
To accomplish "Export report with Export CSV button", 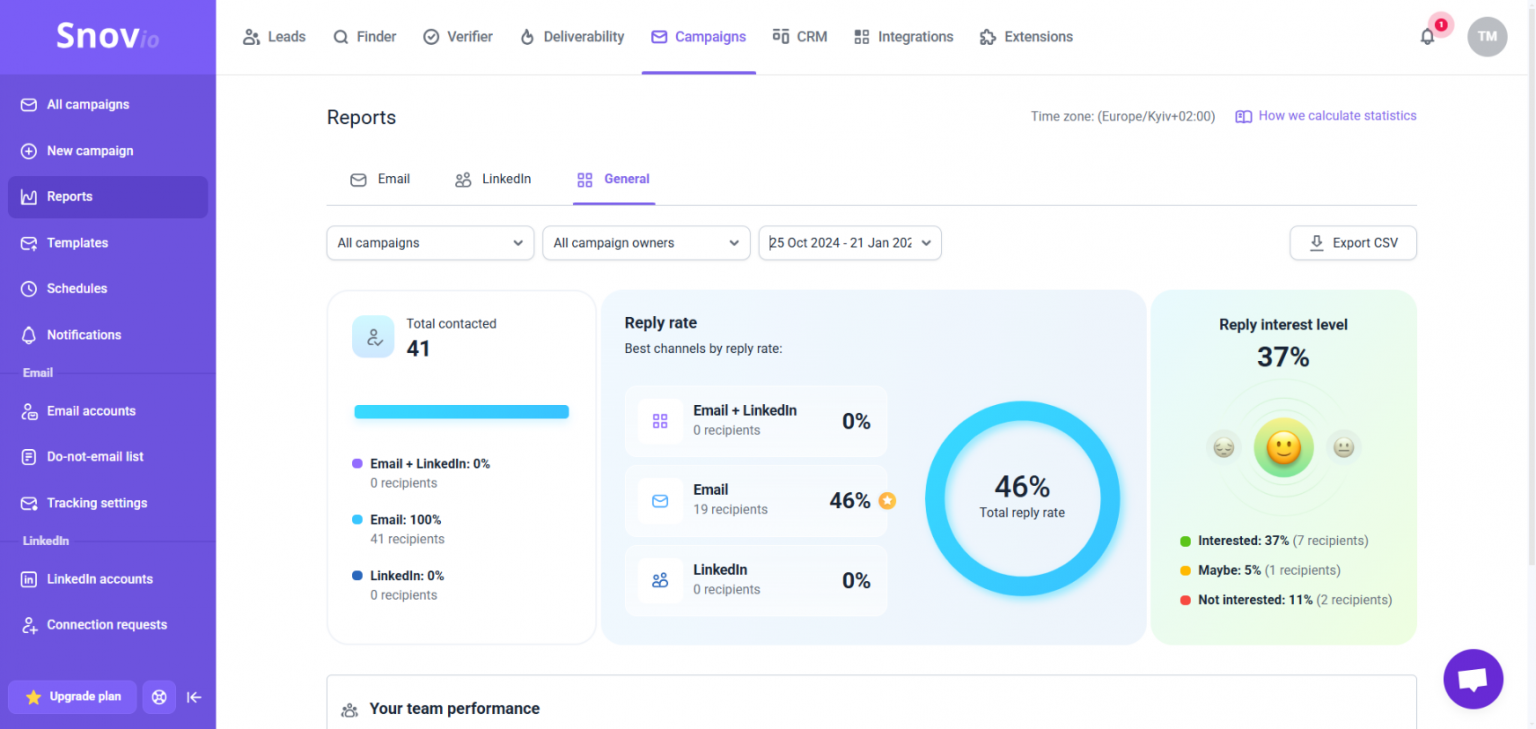I will click(1353, 243).
